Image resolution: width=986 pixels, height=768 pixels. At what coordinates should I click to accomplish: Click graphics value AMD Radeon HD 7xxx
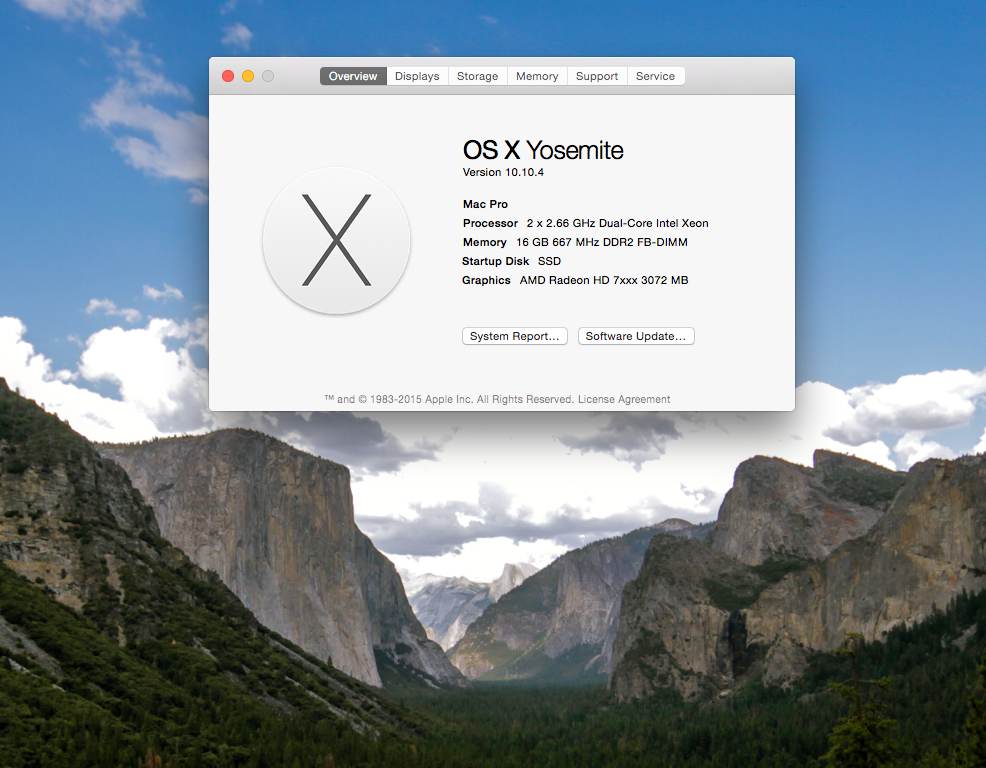tap(604, 280)
